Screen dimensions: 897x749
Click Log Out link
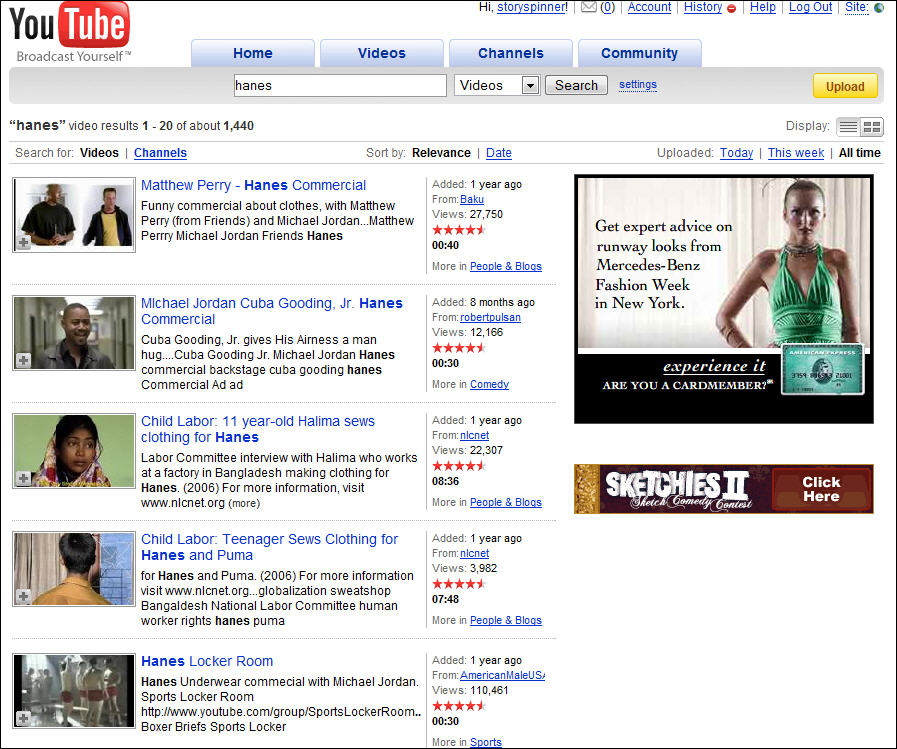click(811, 7)
